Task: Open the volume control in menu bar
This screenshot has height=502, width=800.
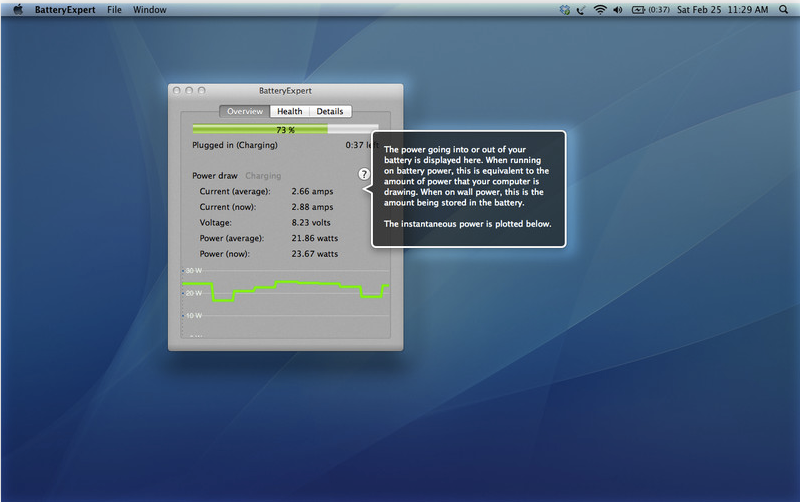Action: coord(618,10)
